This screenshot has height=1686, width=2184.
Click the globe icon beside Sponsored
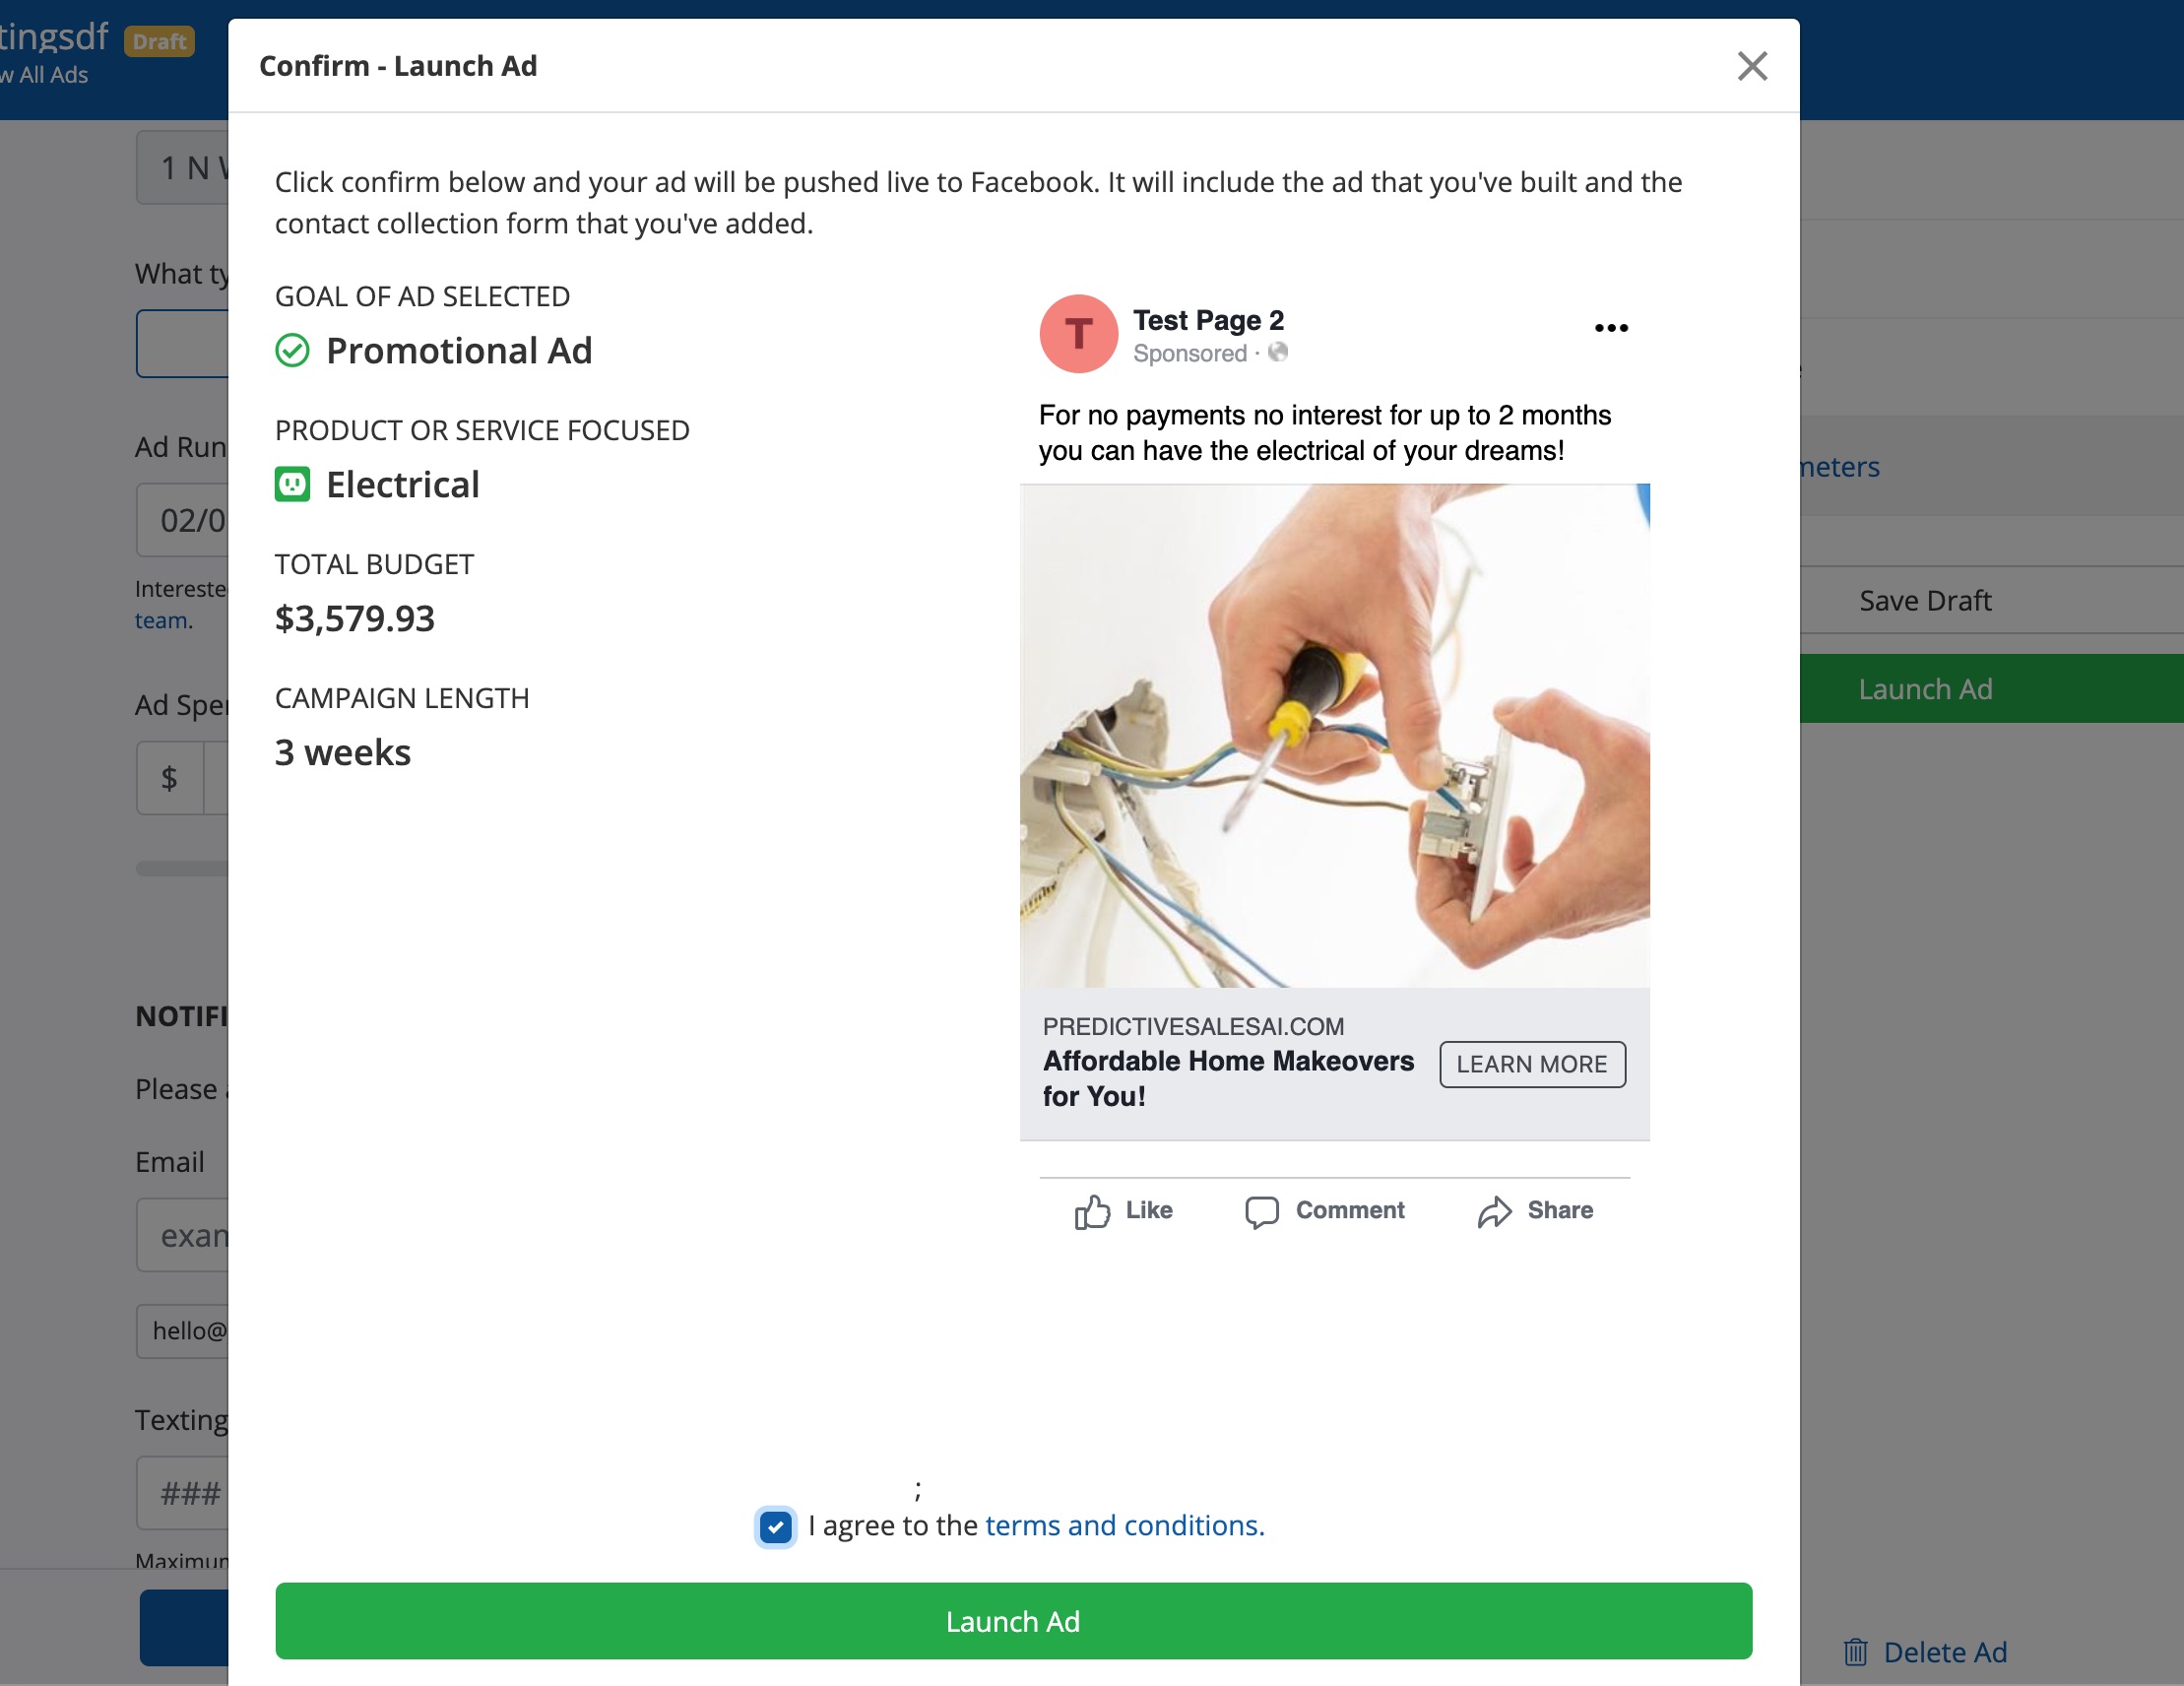point(1278,352)
